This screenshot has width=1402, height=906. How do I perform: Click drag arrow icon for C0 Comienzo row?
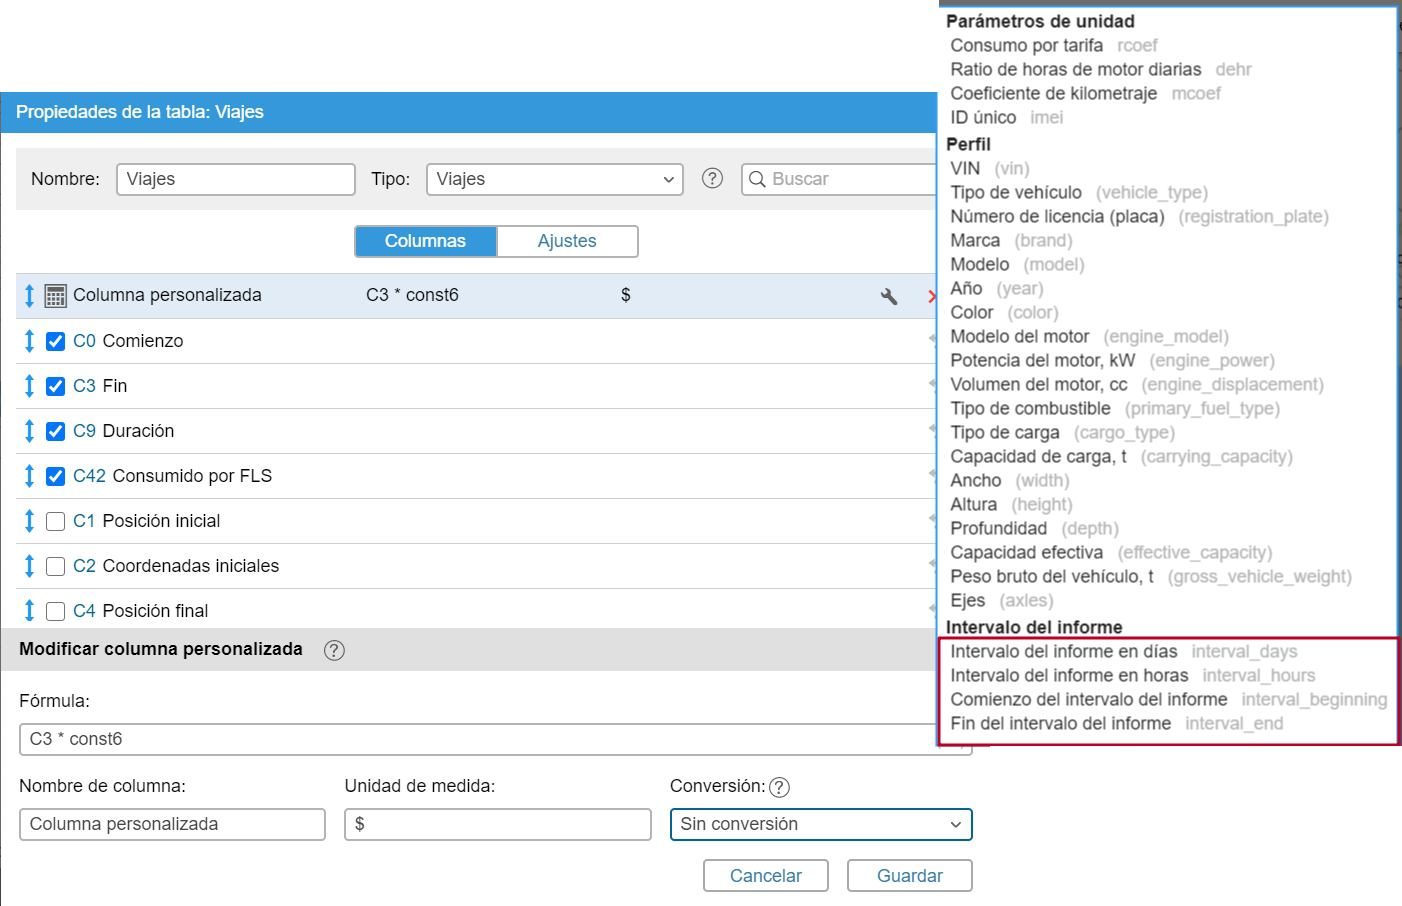(x=29, y=341)
